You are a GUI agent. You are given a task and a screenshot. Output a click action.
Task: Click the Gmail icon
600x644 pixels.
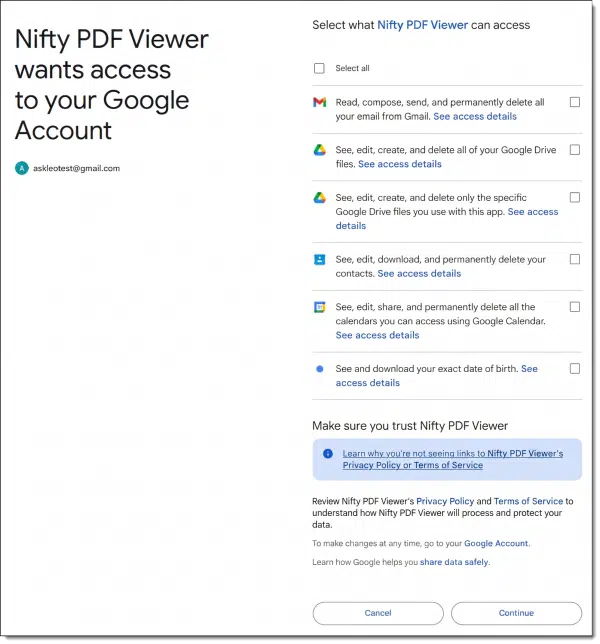point(320,102)
